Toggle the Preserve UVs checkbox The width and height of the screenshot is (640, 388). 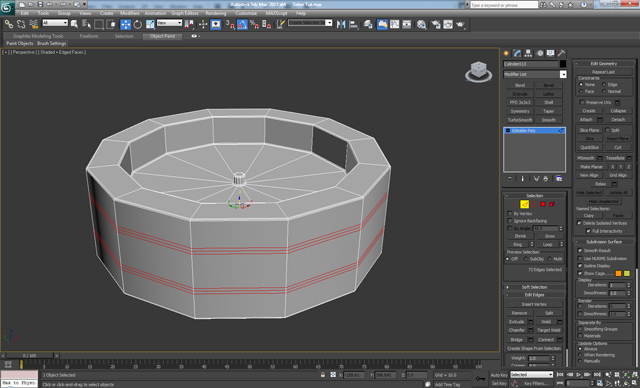582,102
